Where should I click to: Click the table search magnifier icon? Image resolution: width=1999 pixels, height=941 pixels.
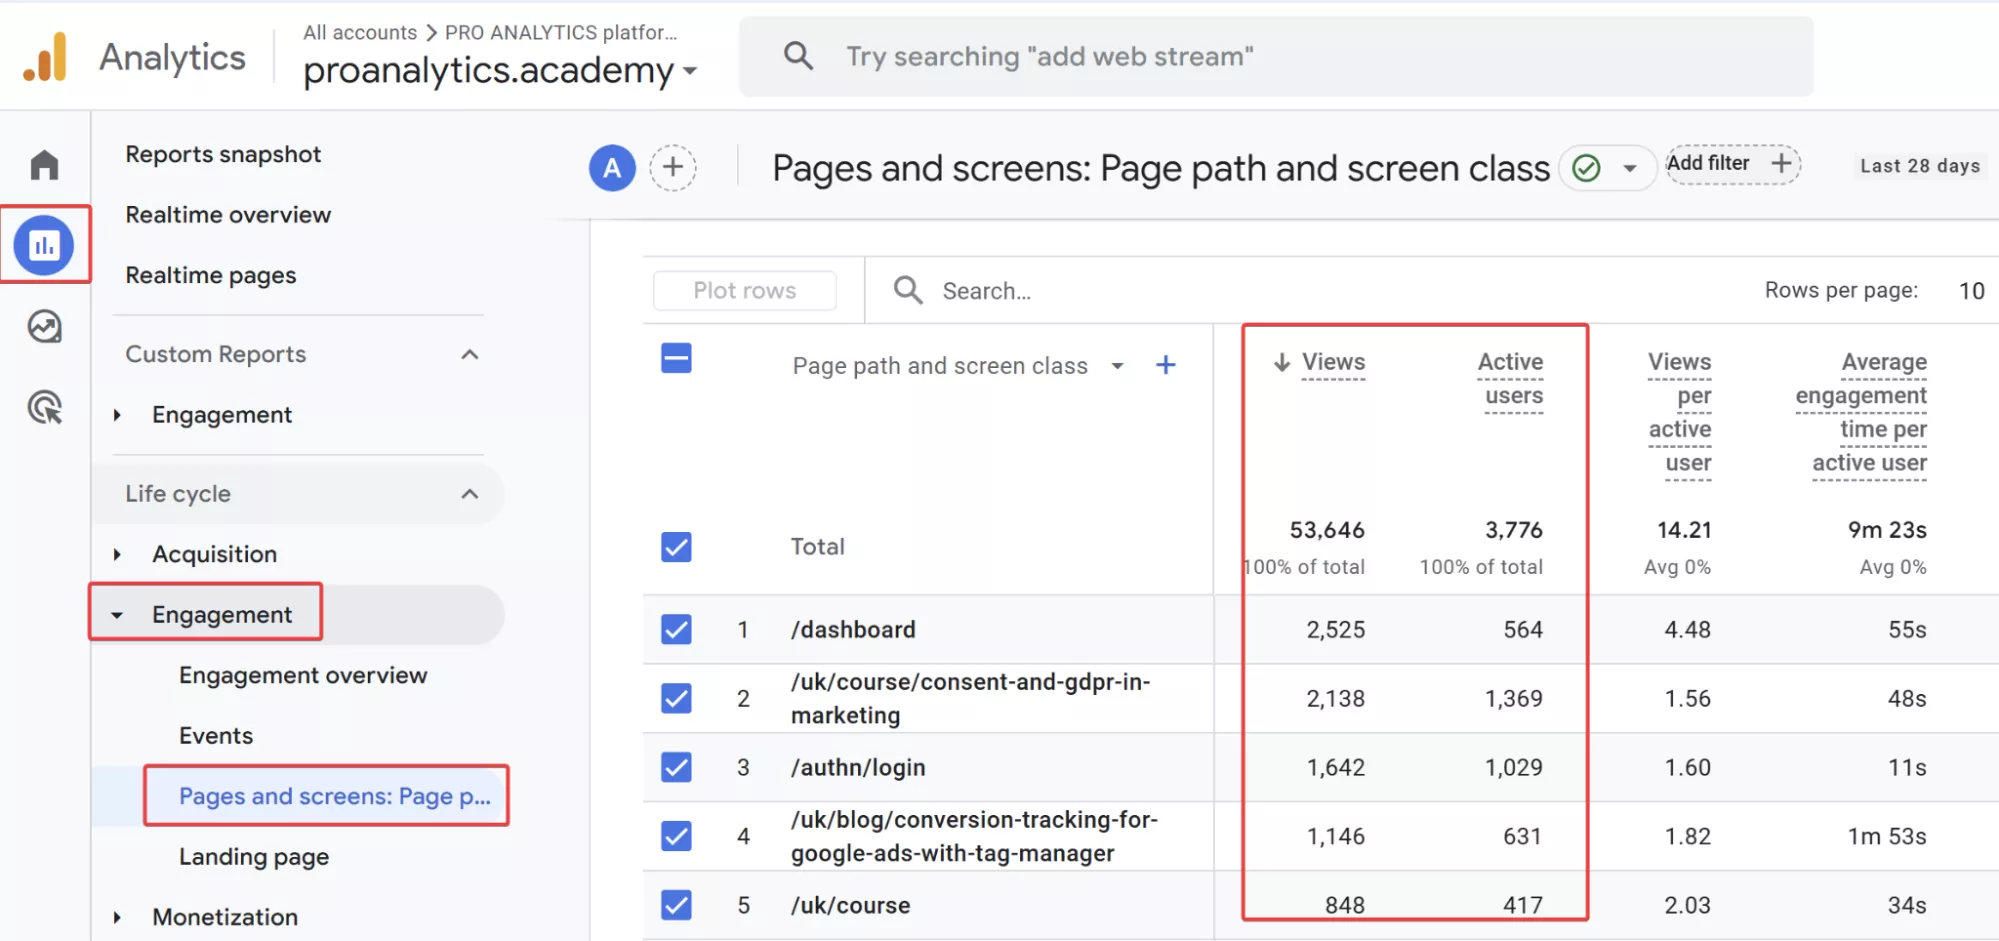point(908,290)
